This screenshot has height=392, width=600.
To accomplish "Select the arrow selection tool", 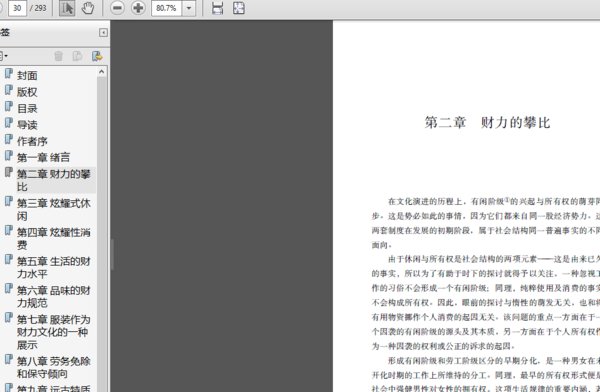I will [67, 8].
